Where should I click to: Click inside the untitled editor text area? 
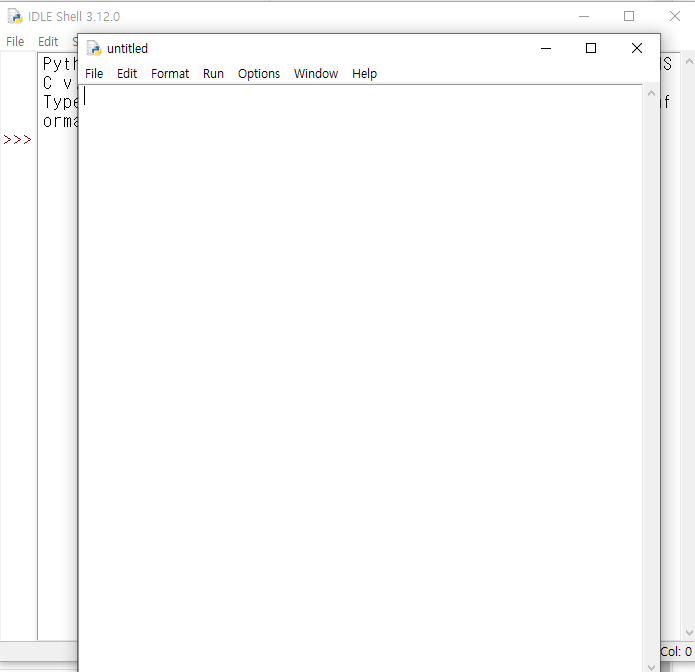(x=361, y=379)
